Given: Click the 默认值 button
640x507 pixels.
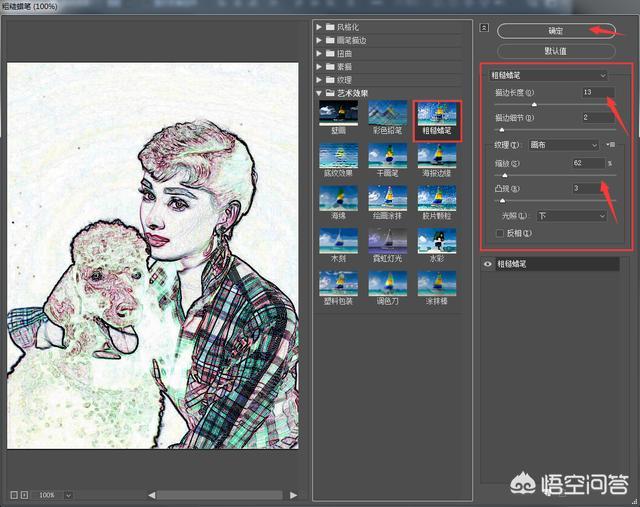Looking at the screenshot, I should pyautogui.click(x=556, y=50).
